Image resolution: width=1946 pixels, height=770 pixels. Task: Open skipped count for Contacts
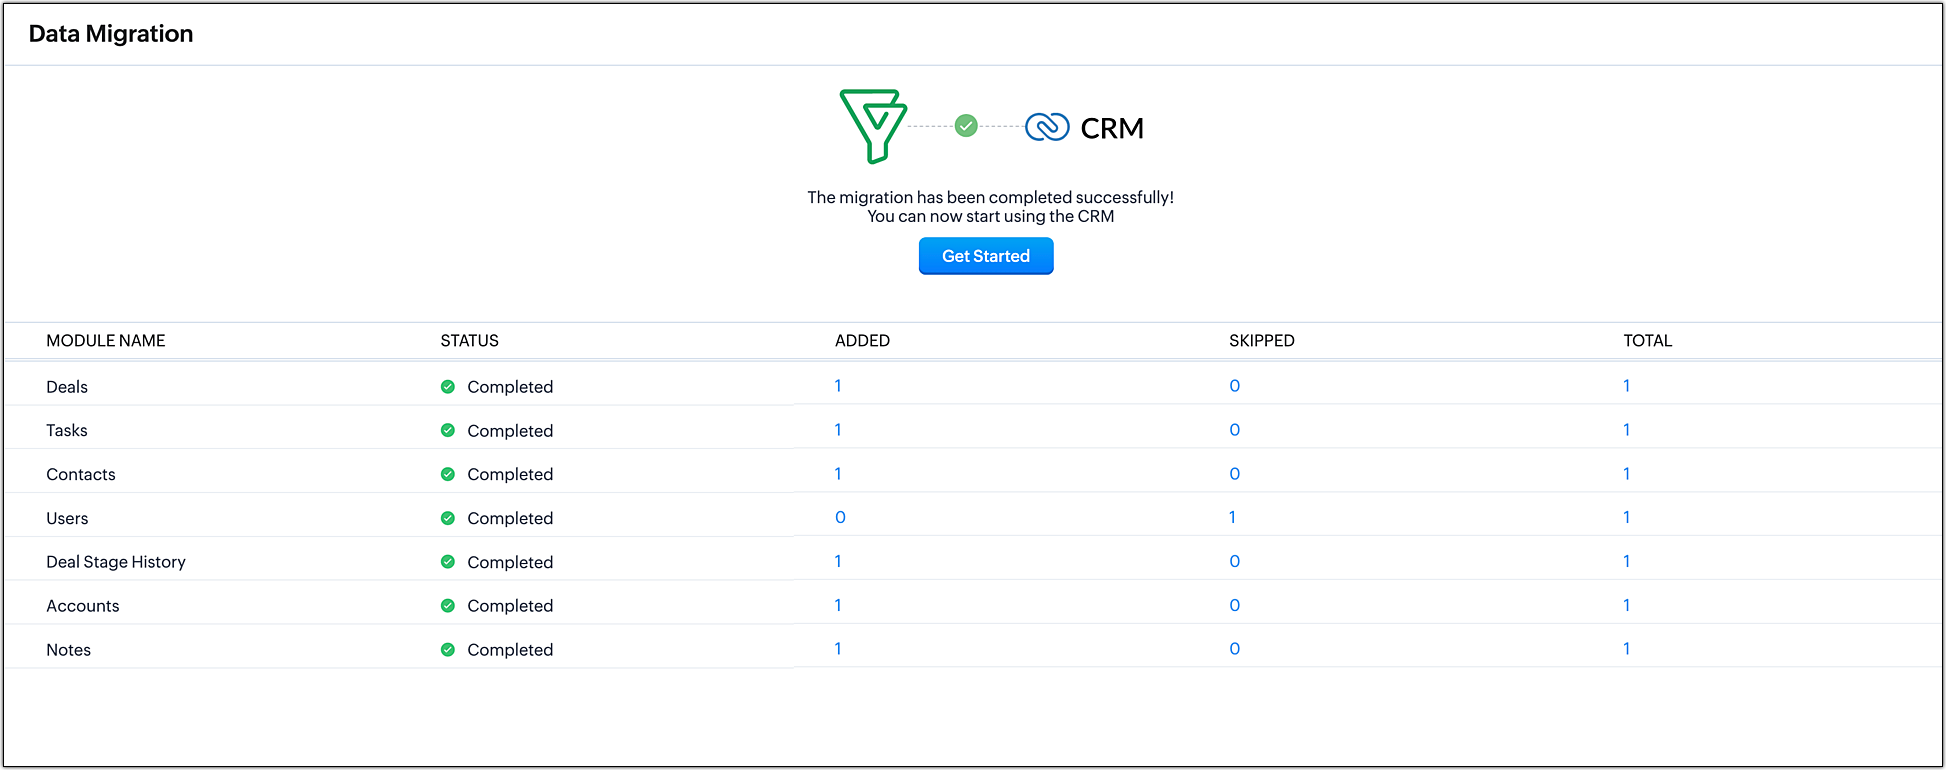pos(1235,474)
